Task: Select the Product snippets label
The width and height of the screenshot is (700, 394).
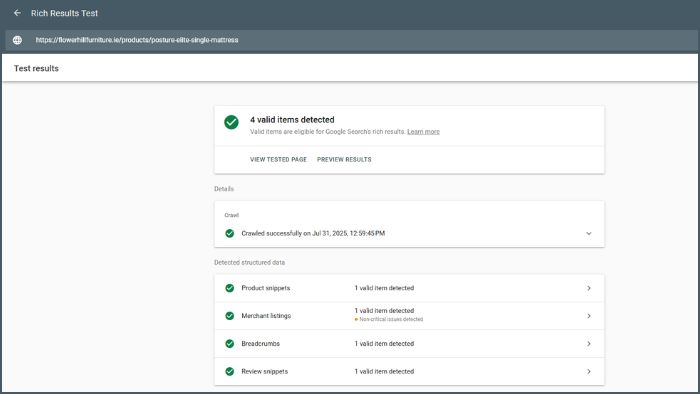Action: (266, 288)
